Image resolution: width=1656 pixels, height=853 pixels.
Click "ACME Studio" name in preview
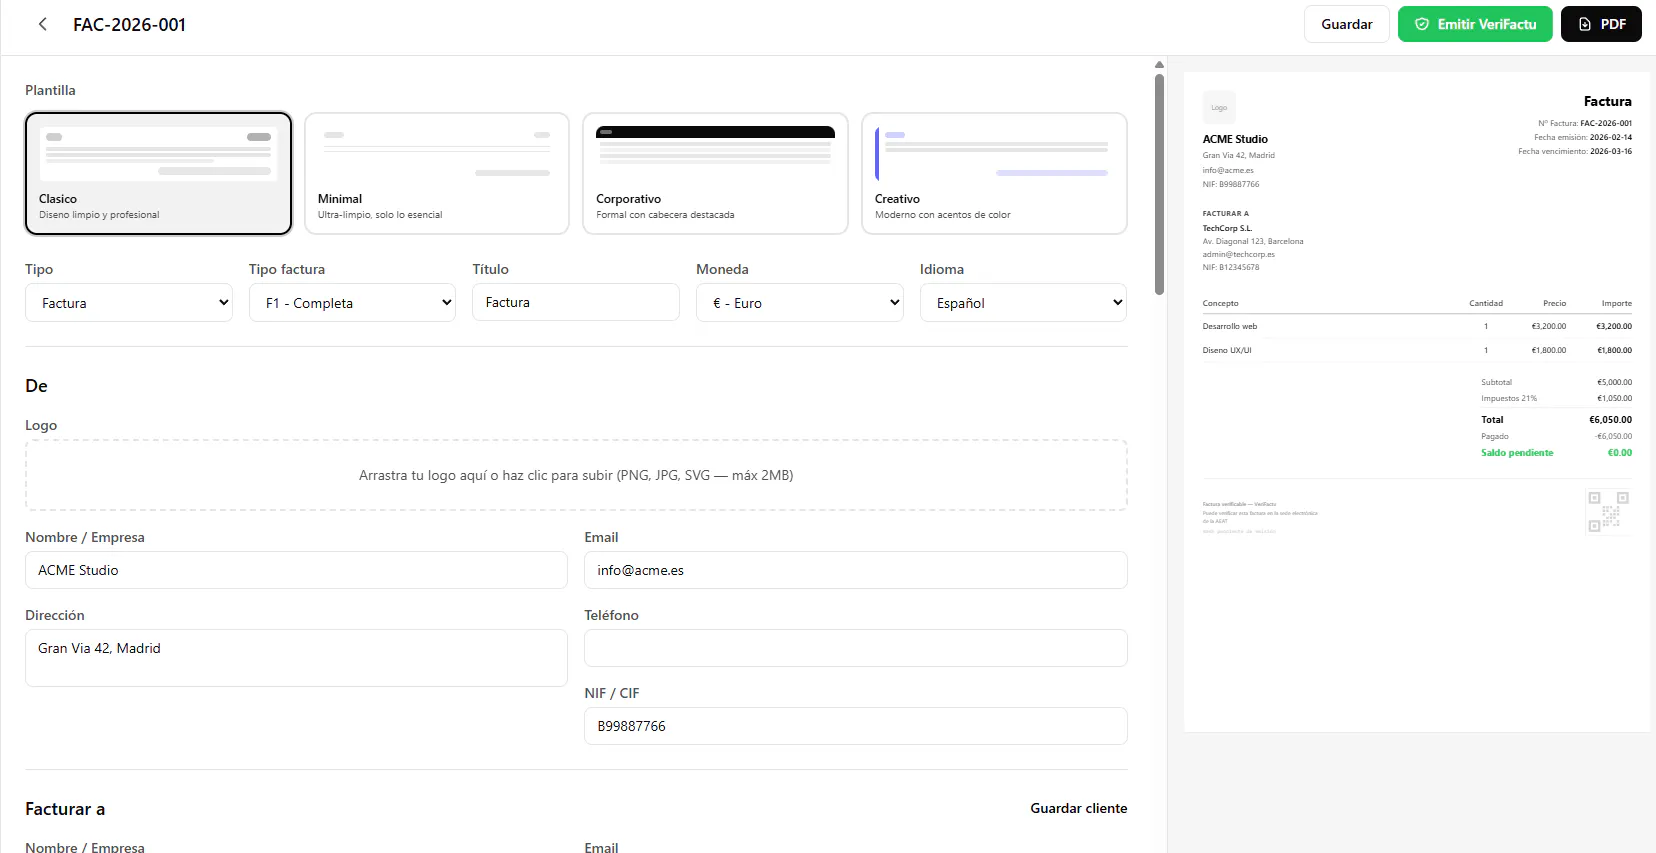tap(1235, 139)
